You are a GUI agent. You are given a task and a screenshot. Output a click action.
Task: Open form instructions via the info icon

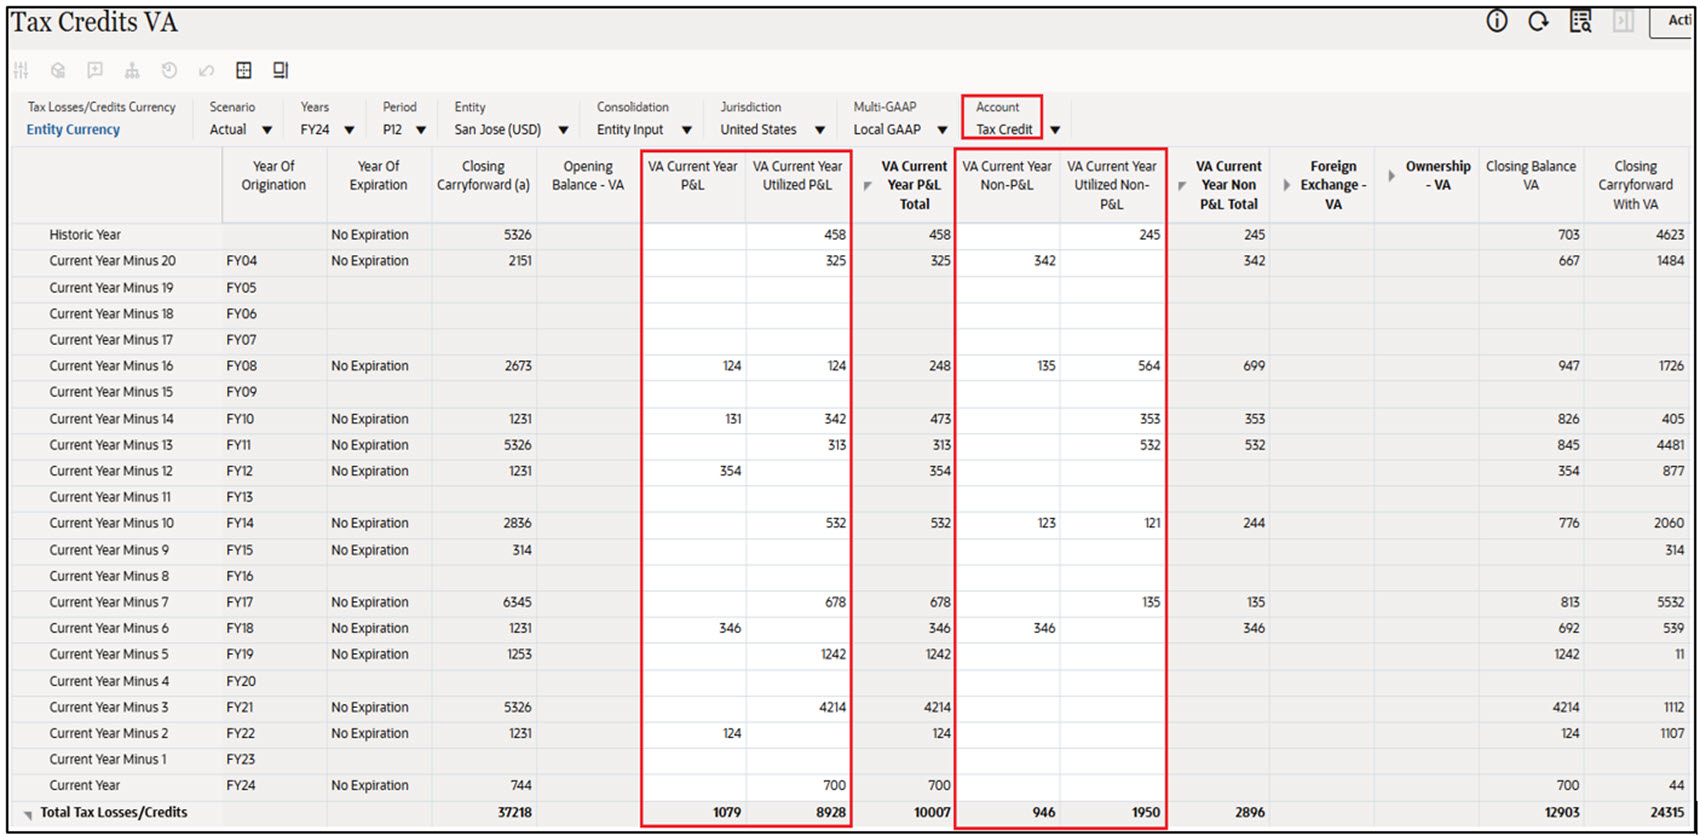pyautogui.click(x=1497, y=21)
